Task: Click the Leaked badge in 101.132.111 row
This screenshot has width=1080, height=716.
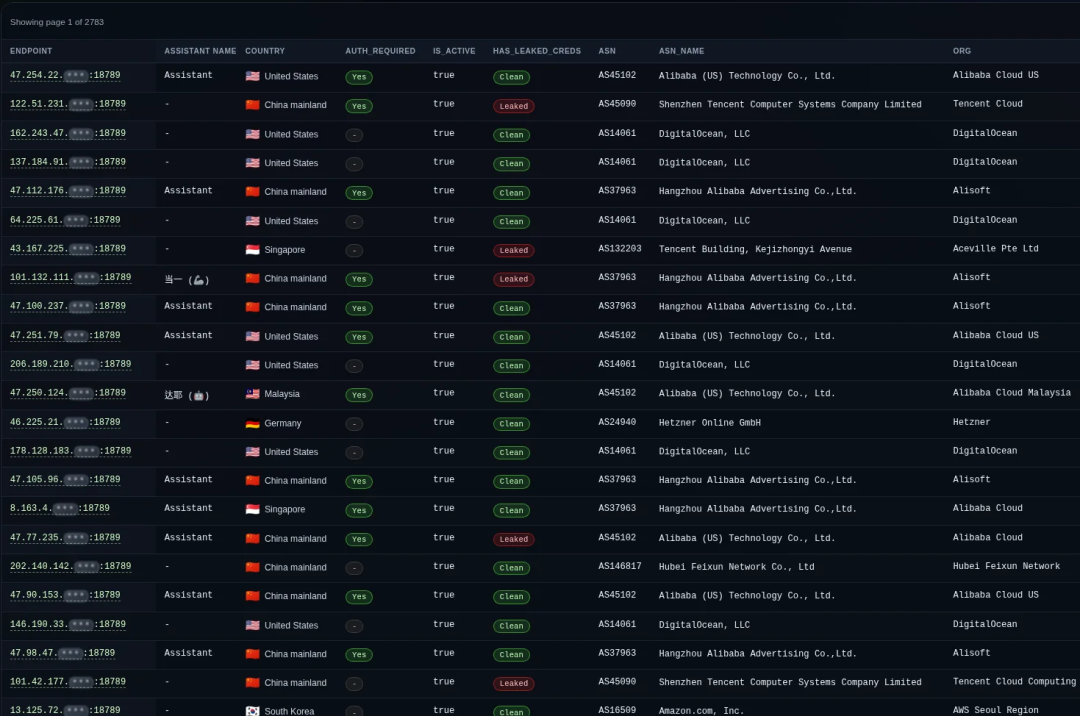Action: (x=513, y=279)
